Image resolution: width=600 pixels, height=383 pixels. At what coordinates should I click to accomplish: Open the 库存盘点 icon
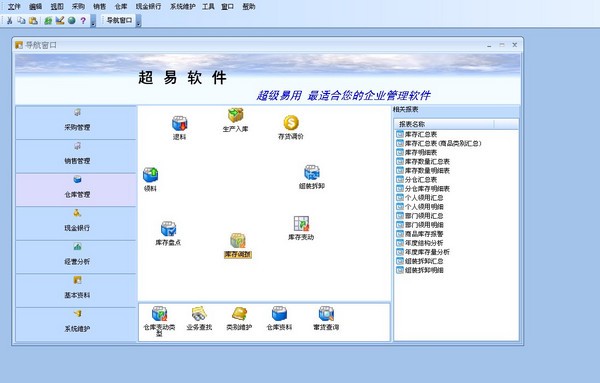pyautogui.click(x=168, y=229)
